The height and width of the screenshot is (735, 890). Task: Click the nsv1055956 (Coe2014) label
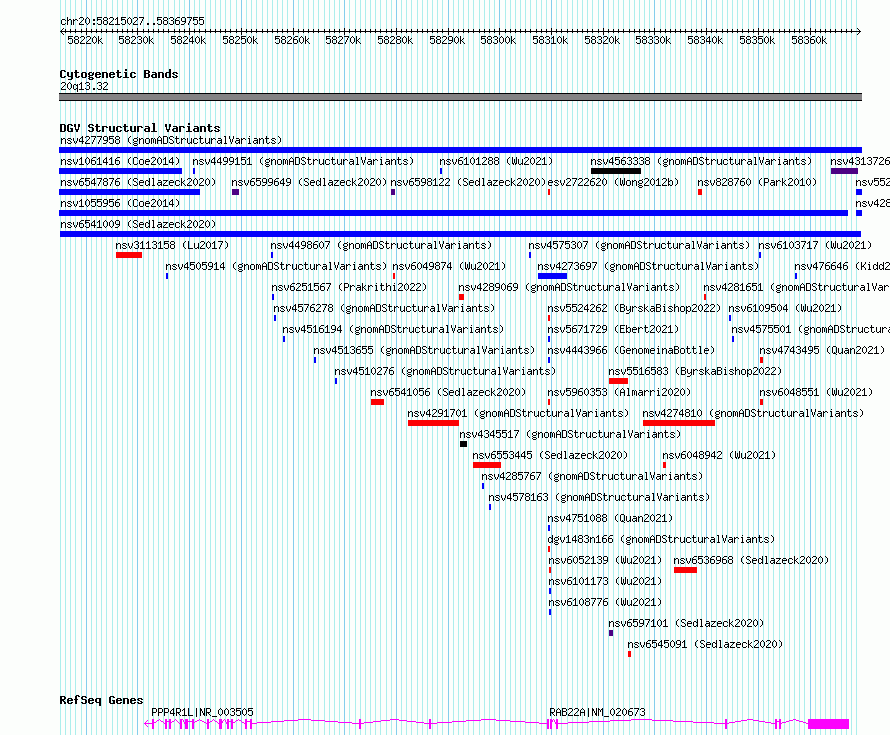[x=120, y=203]
